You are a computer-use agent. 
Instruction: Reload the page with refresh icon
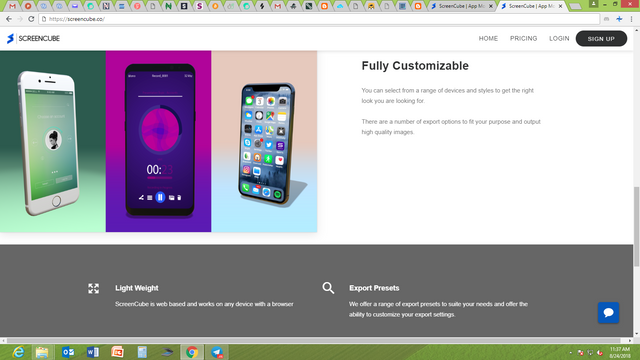[x=31, y=19]
